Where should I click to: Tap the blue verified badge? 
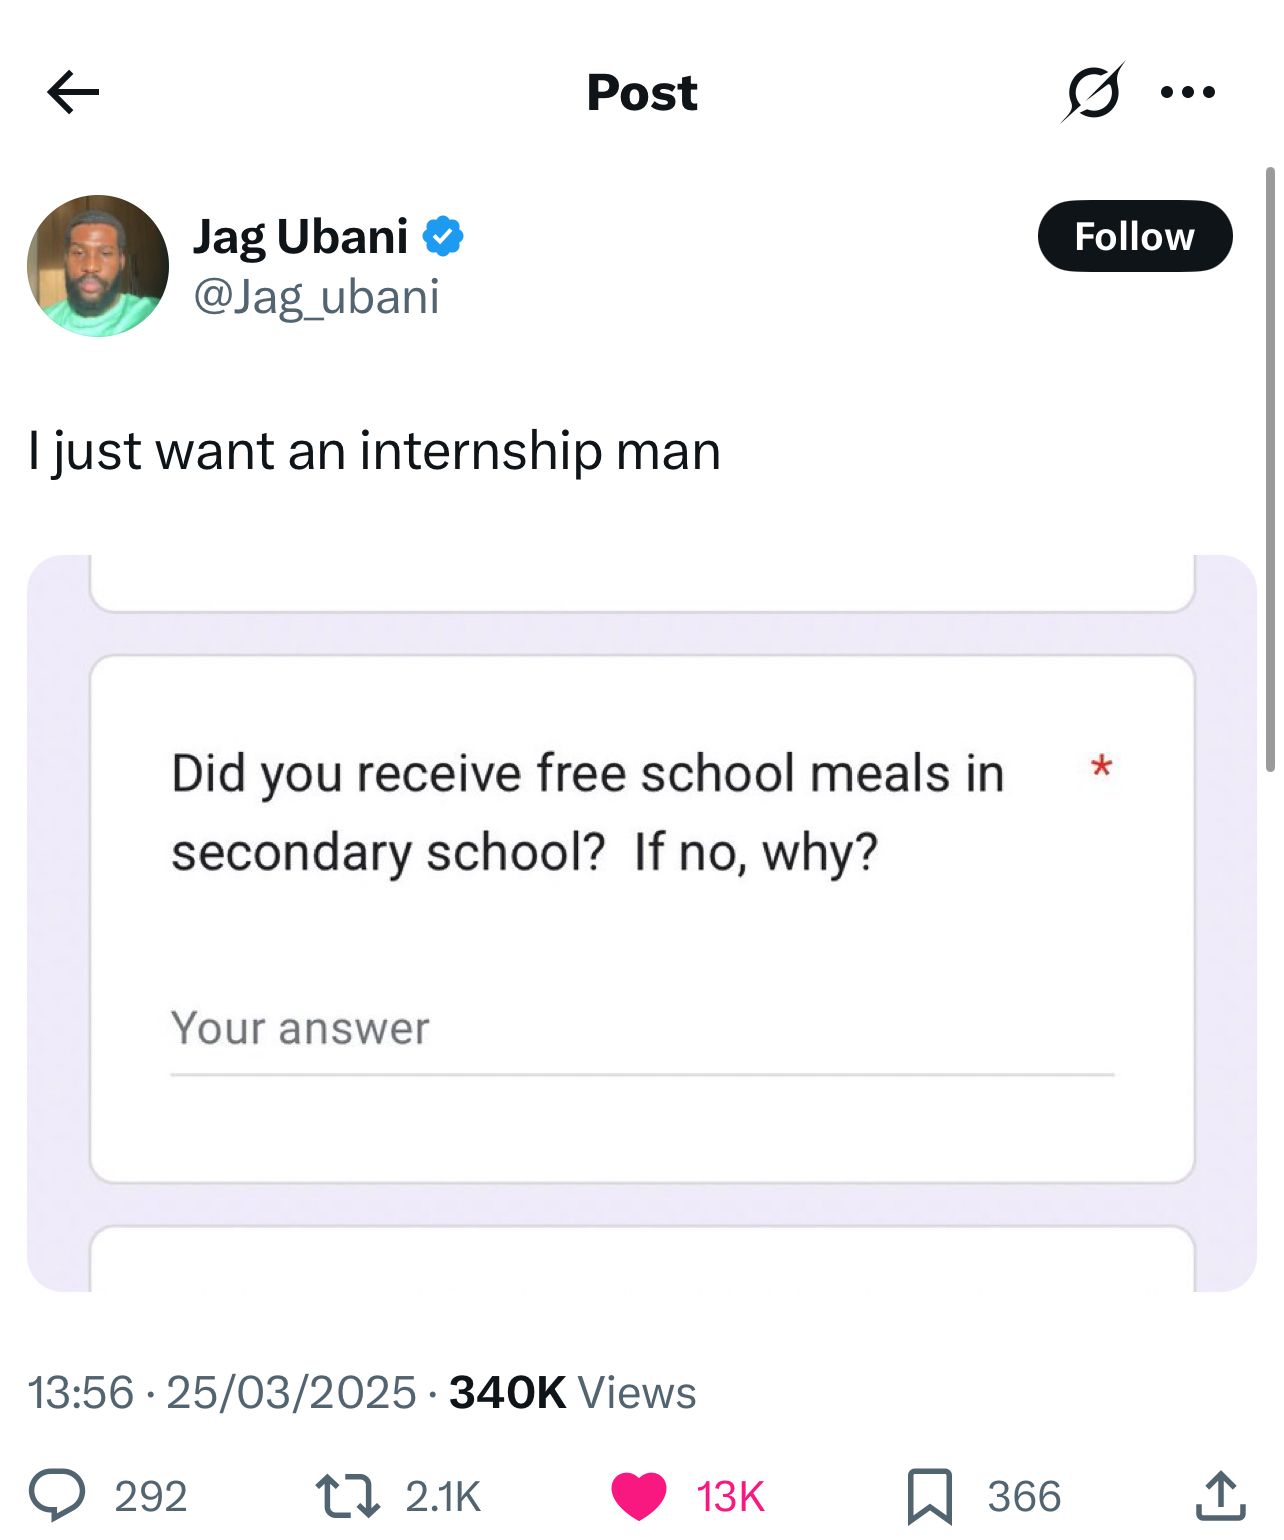442,237
